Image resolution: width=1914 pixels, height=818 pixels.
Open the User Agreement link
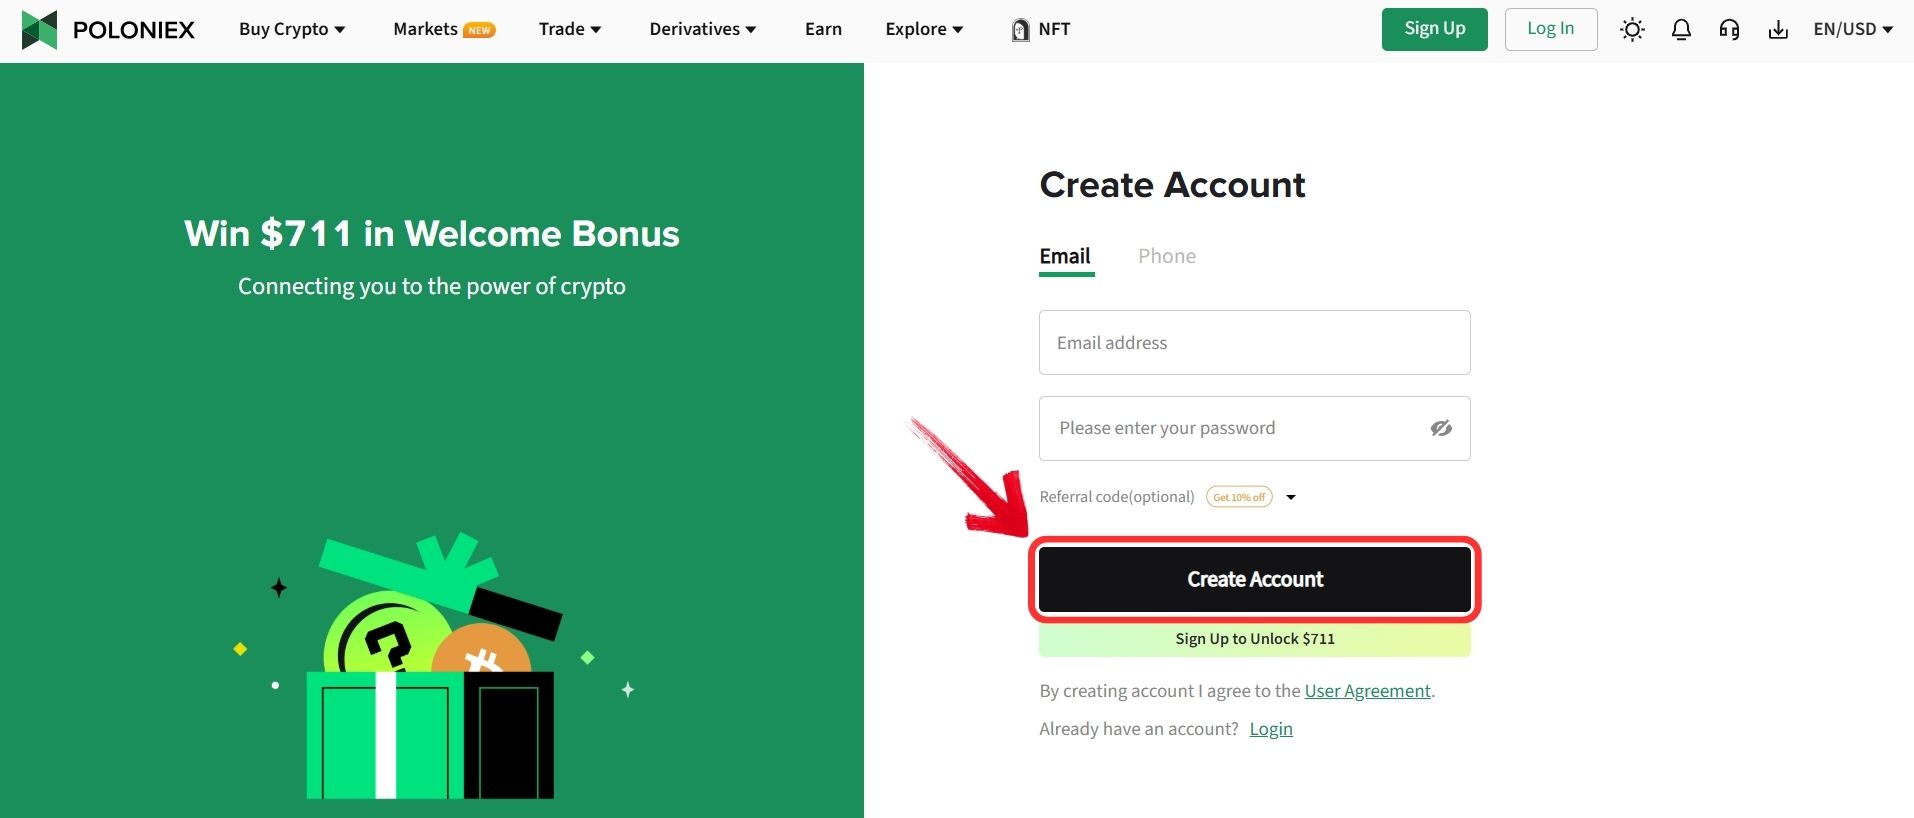point(1367,690)
